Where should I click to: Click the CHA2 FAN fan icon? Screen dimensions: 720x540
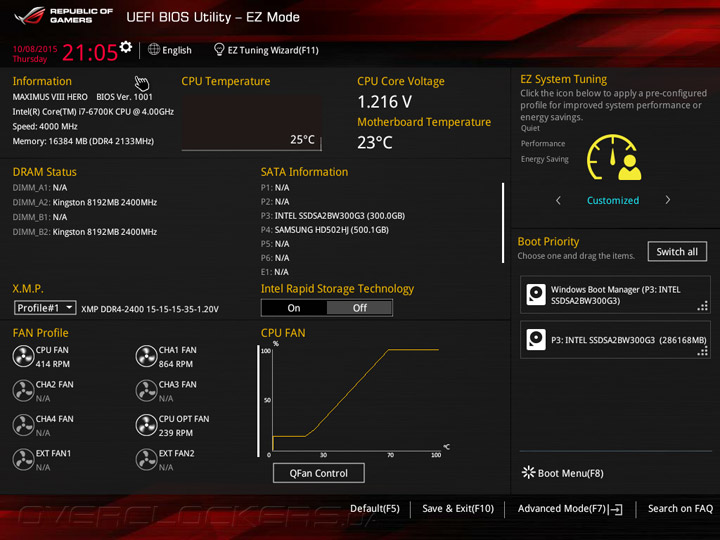tap(23, 391)
